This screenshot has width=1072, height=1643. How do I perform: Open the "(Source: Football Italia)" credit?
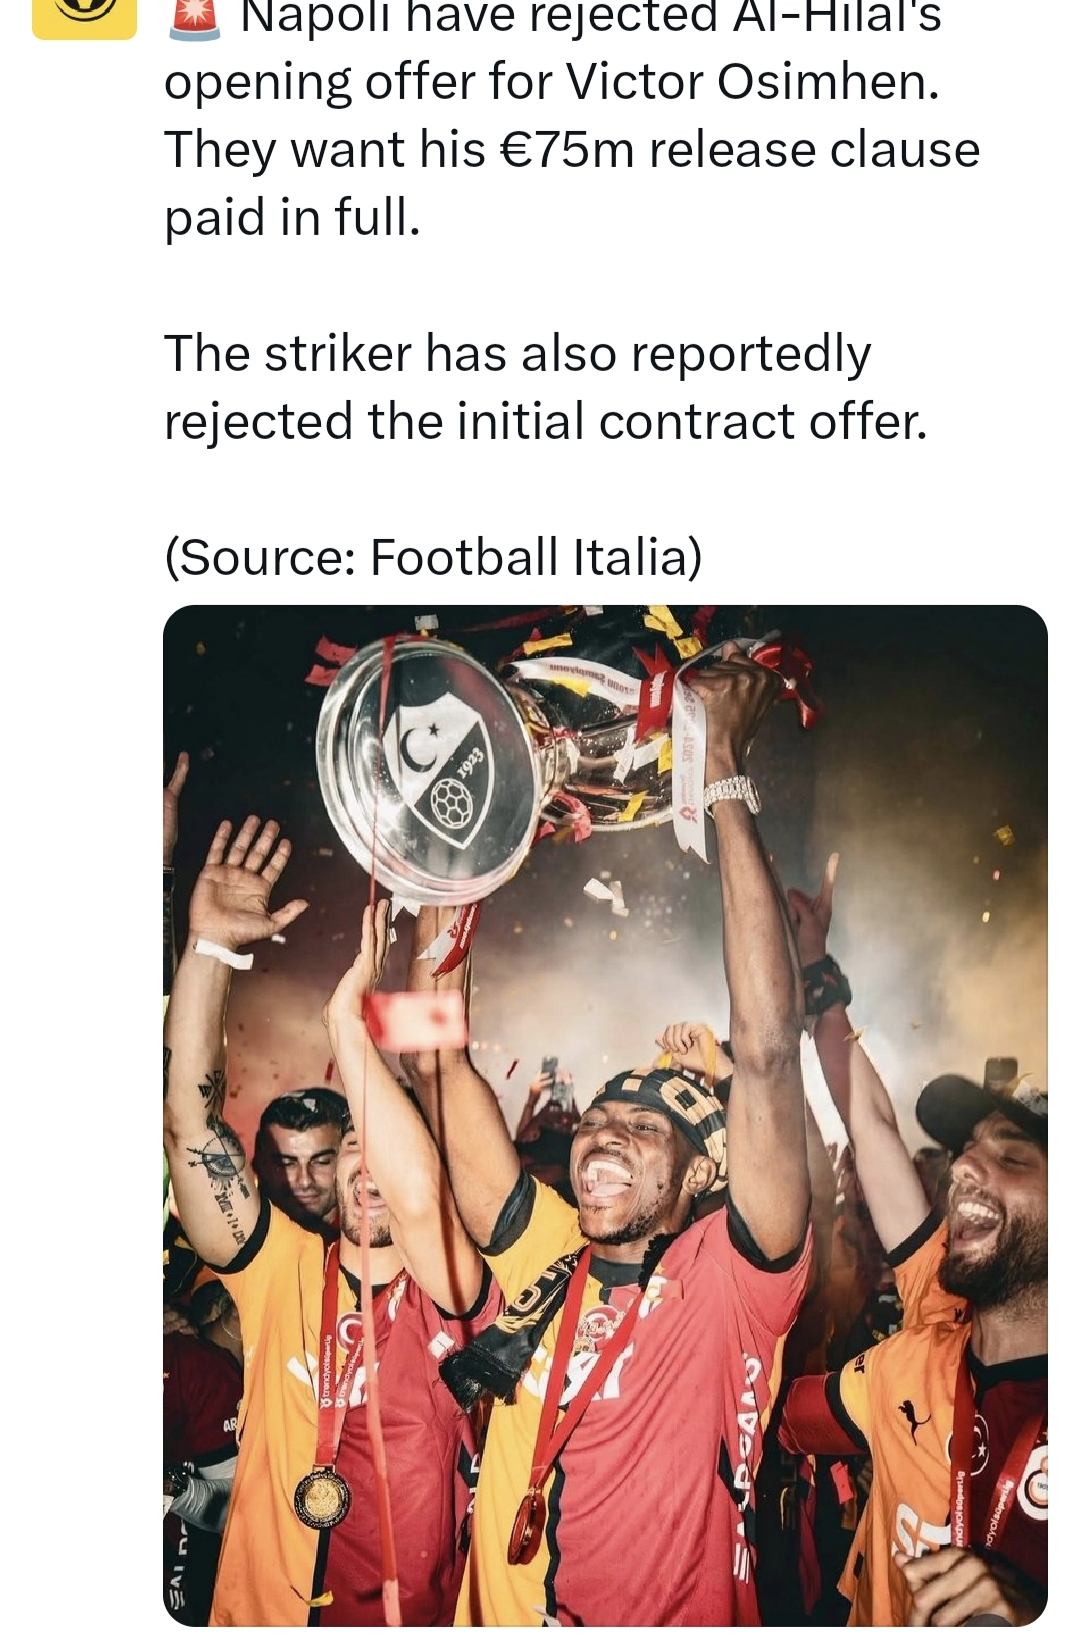tap(433, 557)
